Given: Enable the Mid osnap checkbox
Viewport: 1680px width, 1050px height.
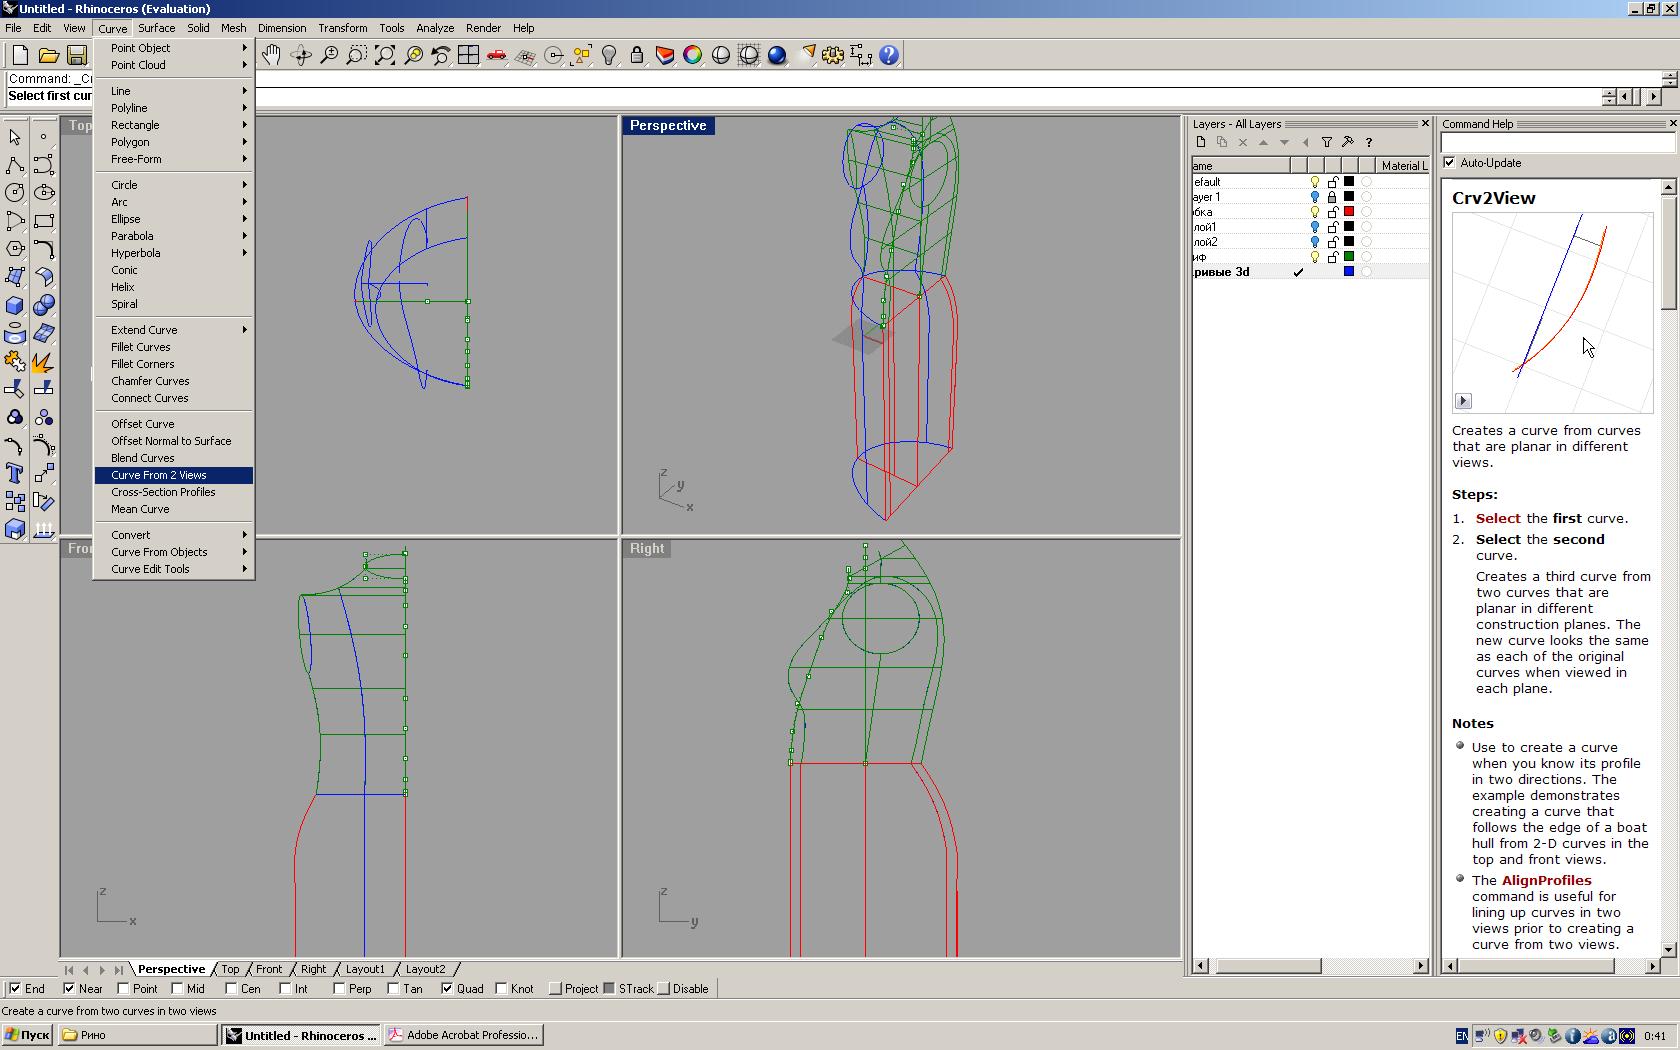Looking at the screenshot, I should pyautogui.click(x=178, y=989).
